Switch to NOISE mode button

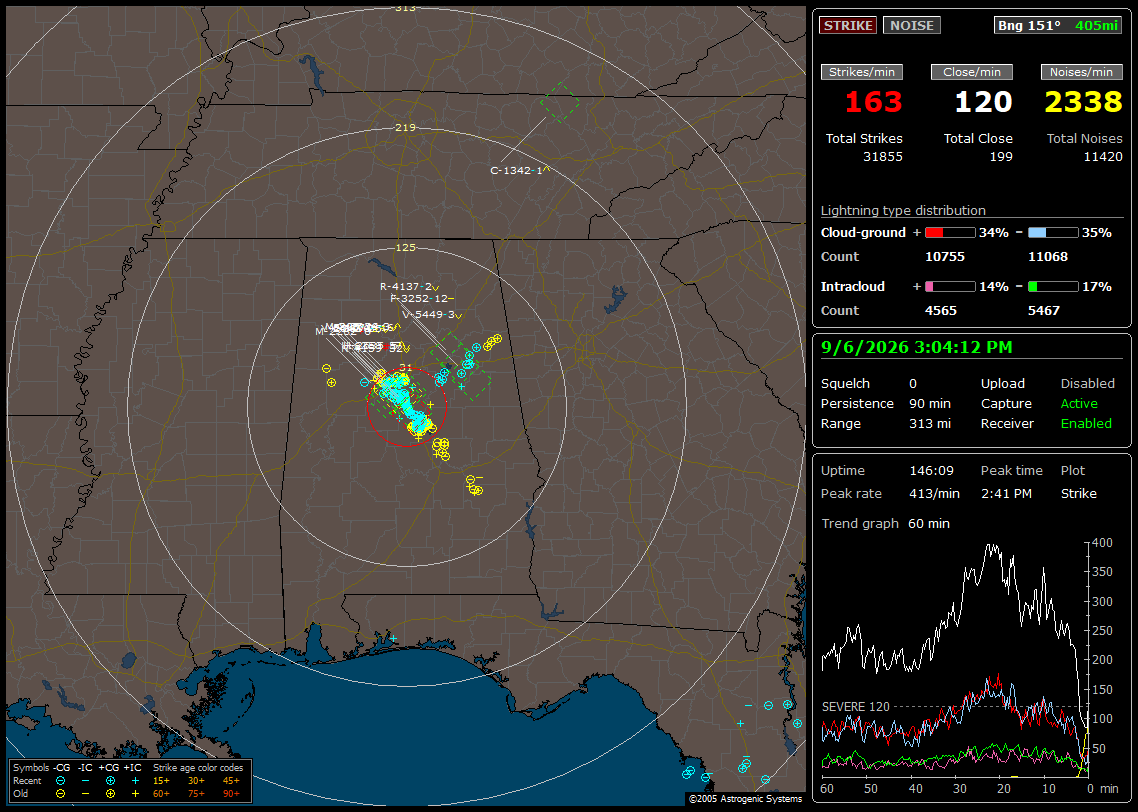click(x=912, y=25)
